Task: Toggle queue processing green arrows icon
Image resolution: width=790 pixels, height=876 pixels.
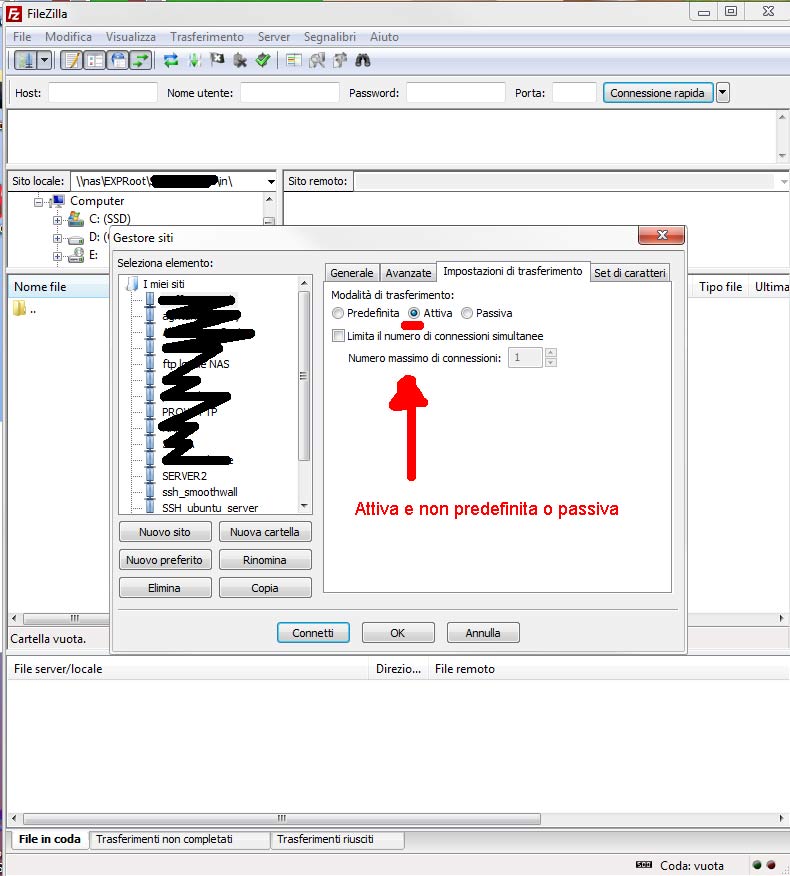Action: coord(194,60)
